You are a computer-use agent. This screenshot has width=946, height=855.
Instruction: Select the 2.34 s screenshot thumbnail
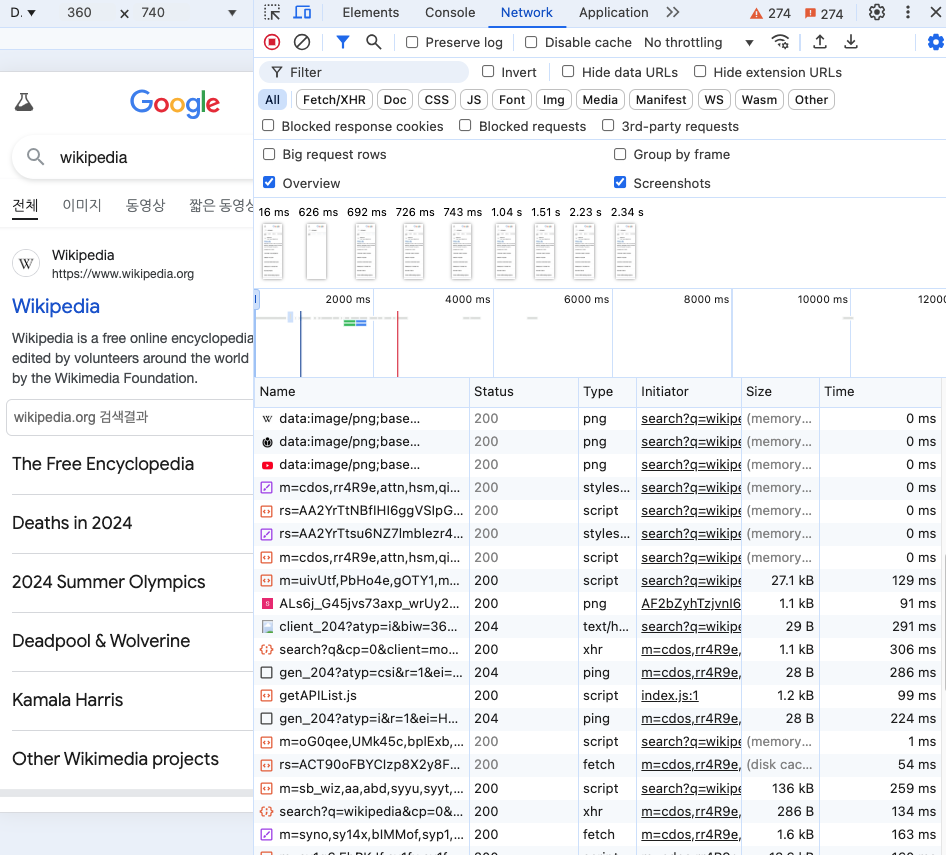[625, 251]
